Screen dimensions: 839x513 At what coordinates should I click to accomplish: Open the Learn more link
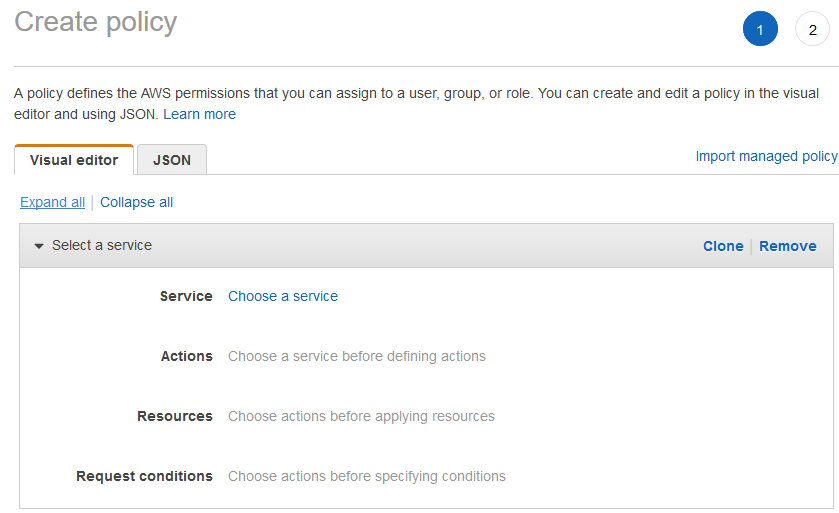[200, 114]
